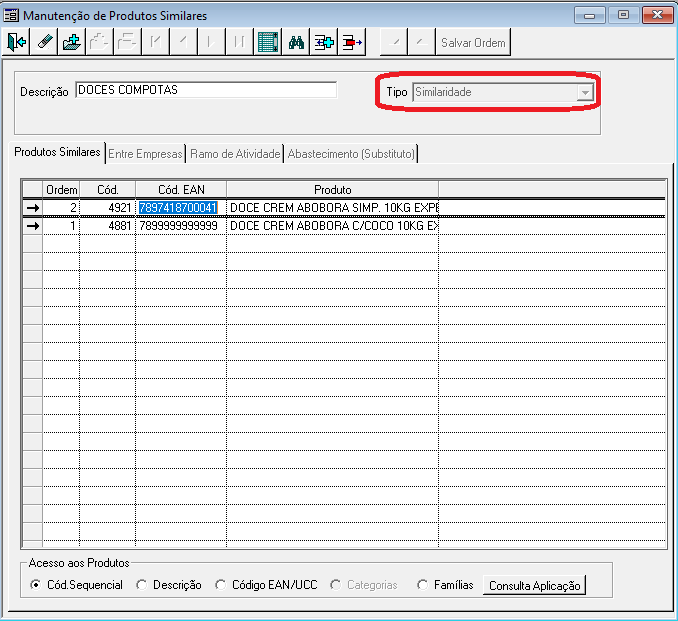
Task: Click the exit door icon in toolbar
Action: coord(16,42)
